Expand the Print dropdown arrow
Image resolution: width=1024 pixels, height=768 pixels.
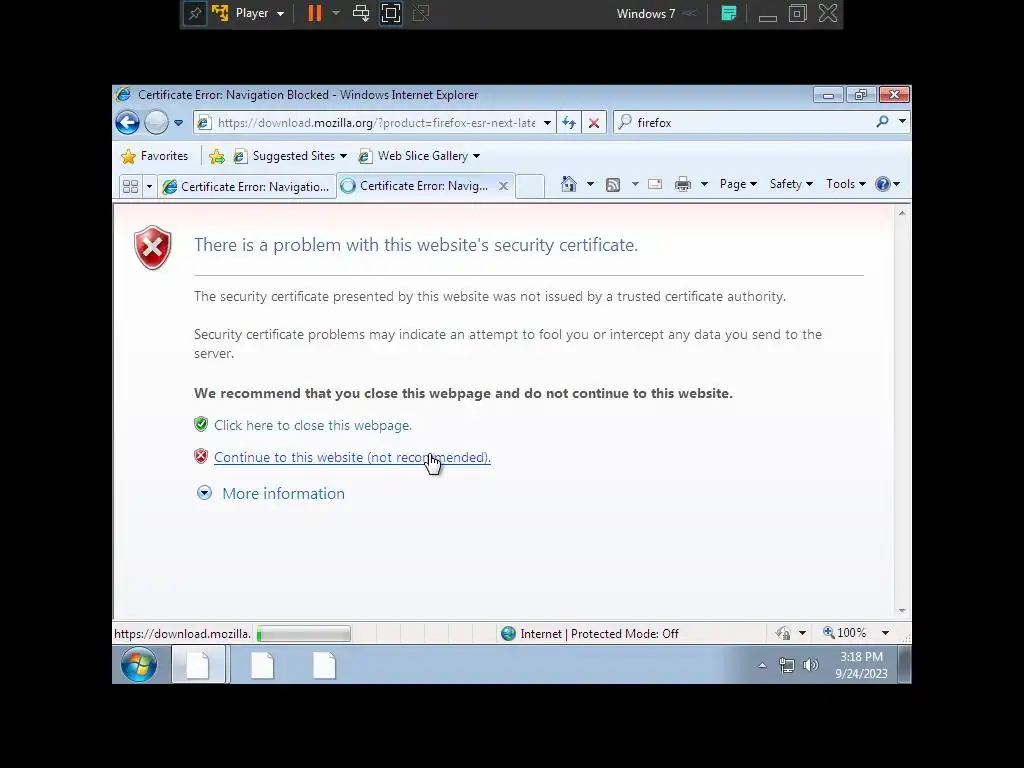(x=704, y=184)
